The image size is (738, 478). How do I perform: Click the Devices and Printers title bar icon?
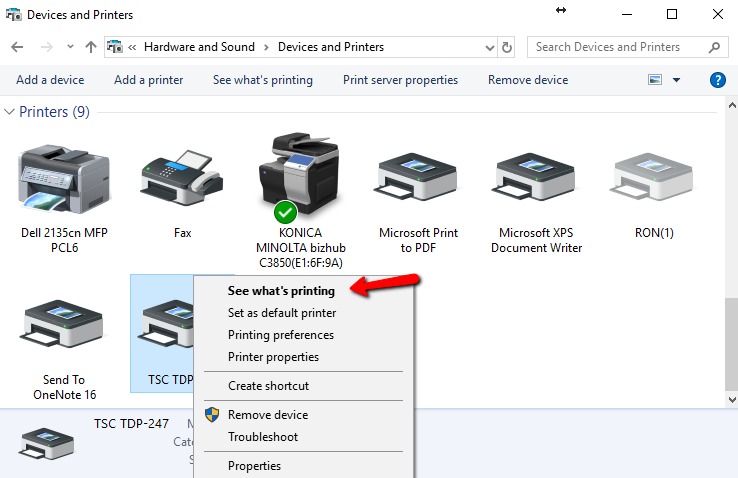(14, 15)
